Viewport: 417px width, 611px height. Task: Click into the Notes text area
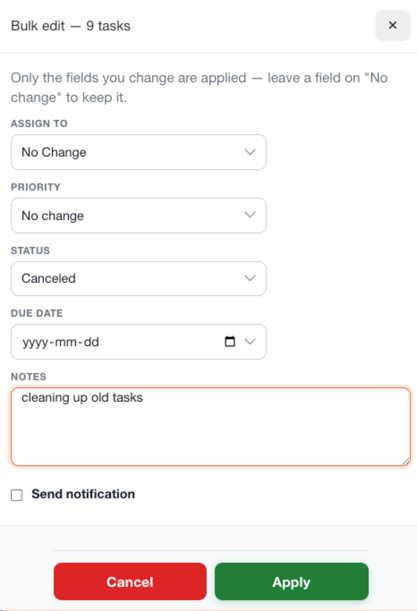pos(210,426)
